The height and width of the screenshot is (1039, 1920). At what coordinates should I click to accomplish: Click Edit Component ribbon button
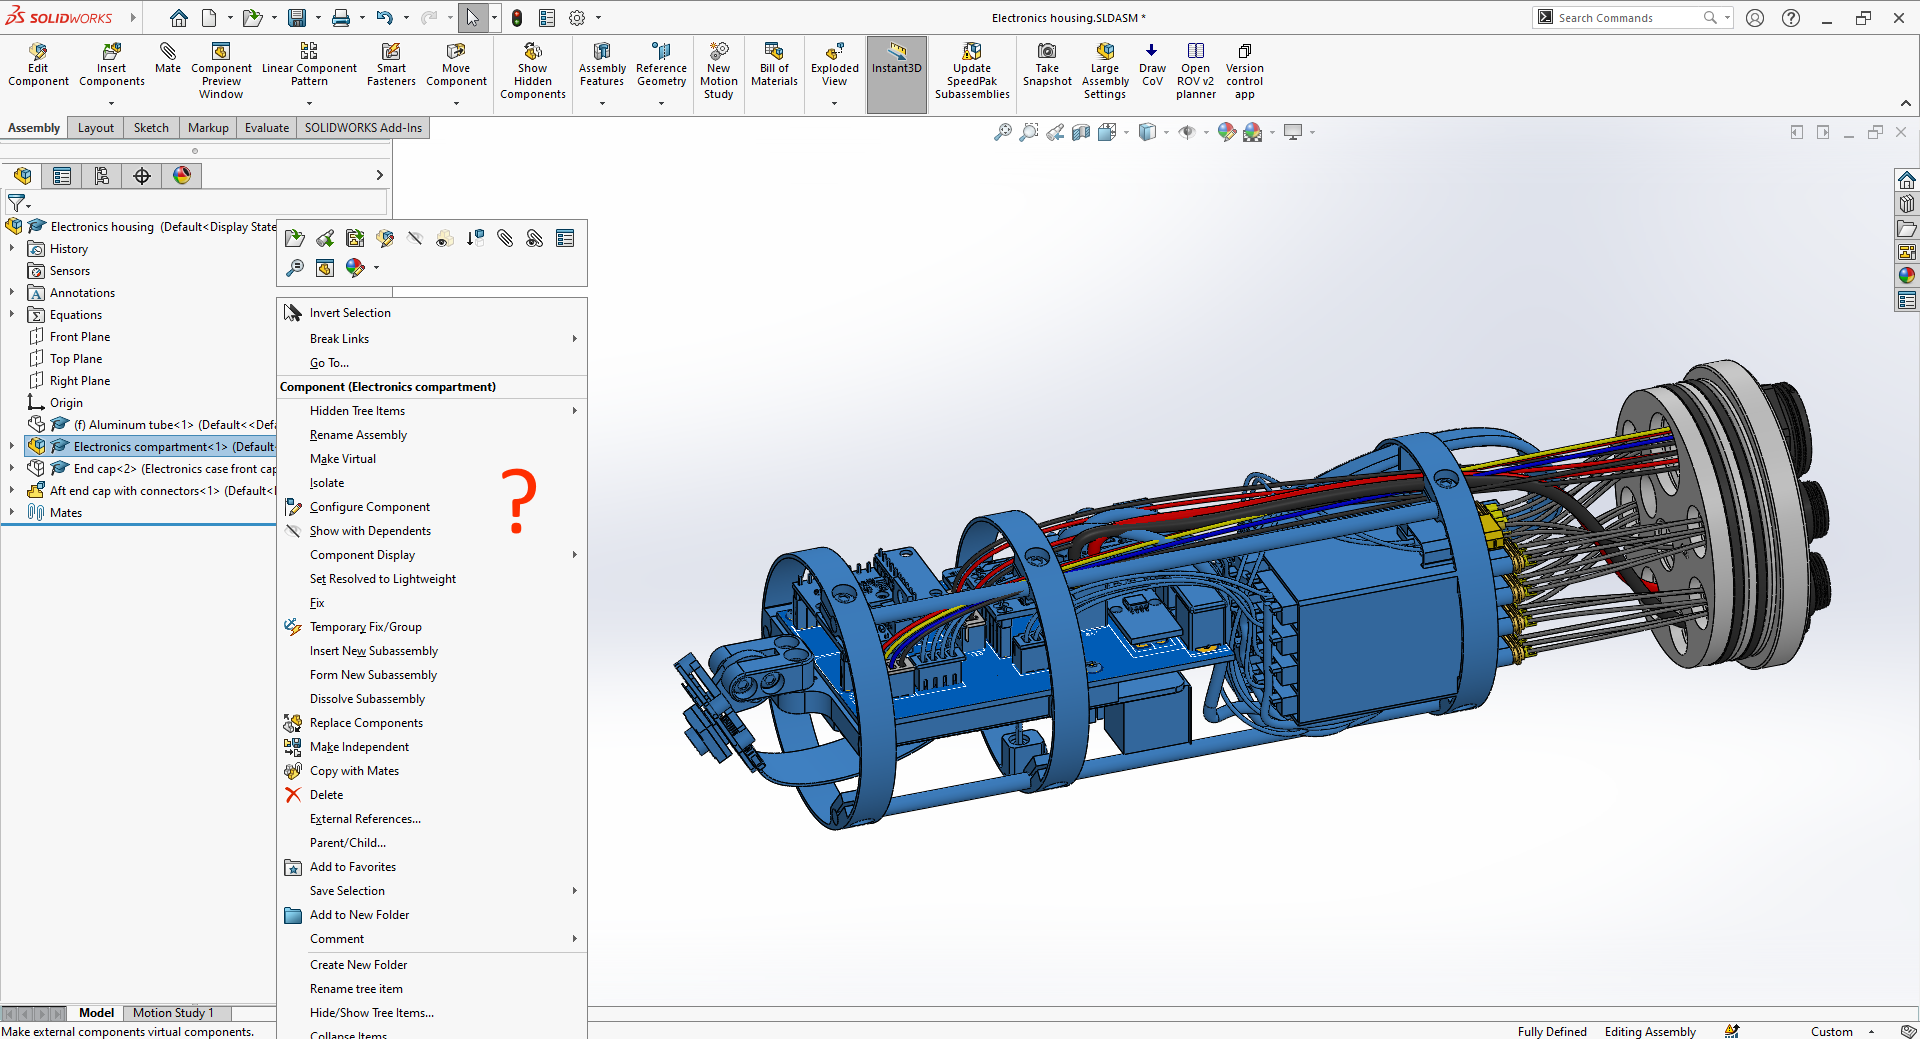(38, 66)
